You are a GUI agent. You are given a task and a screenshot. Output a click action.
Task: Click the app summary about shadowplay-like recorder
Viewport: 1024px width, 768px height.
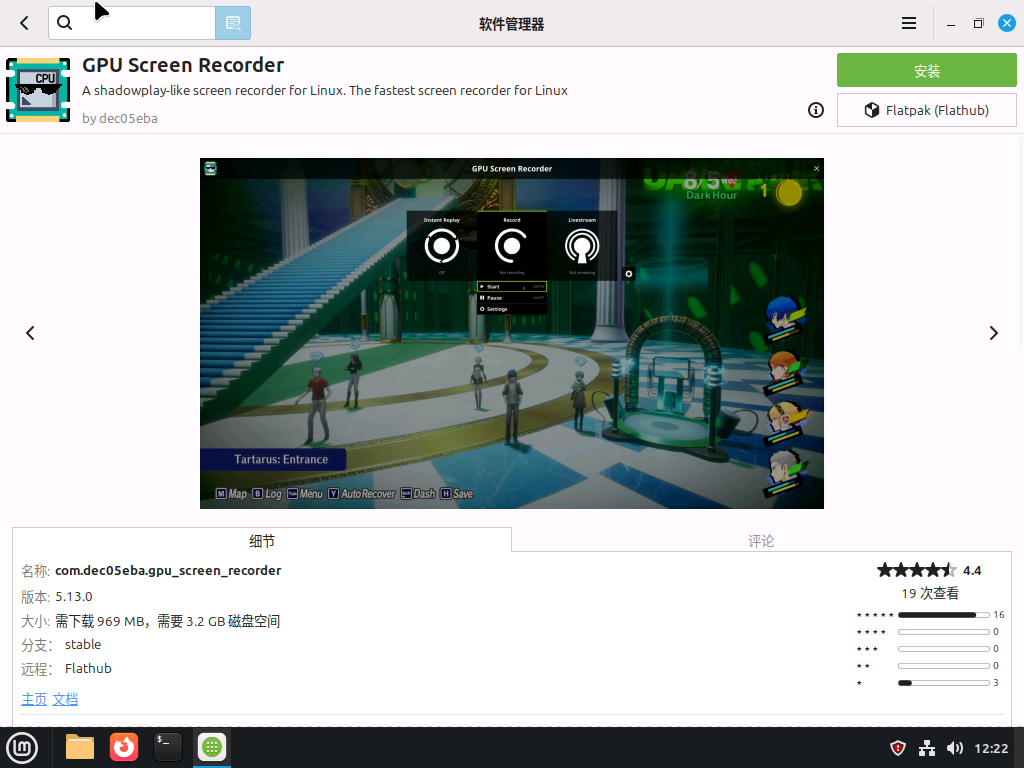[325, 90]
